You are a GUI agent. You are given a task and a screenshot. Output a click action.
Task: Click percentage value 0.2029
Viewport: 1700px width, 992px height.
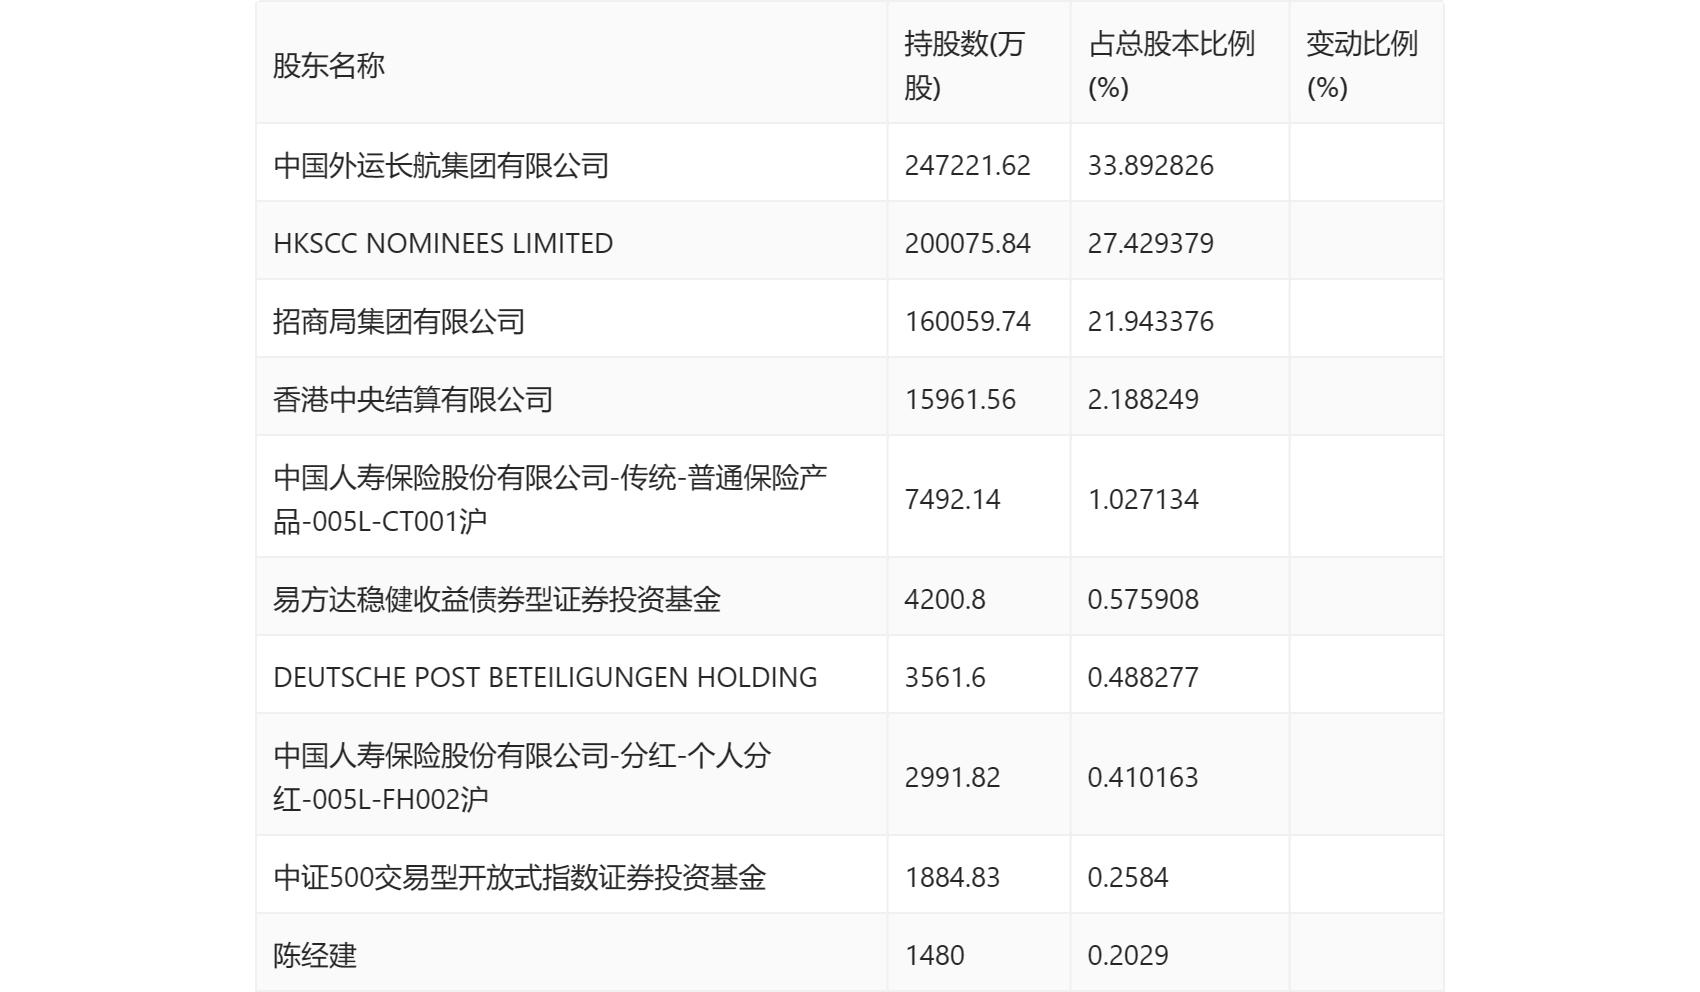coord(1128,955)
